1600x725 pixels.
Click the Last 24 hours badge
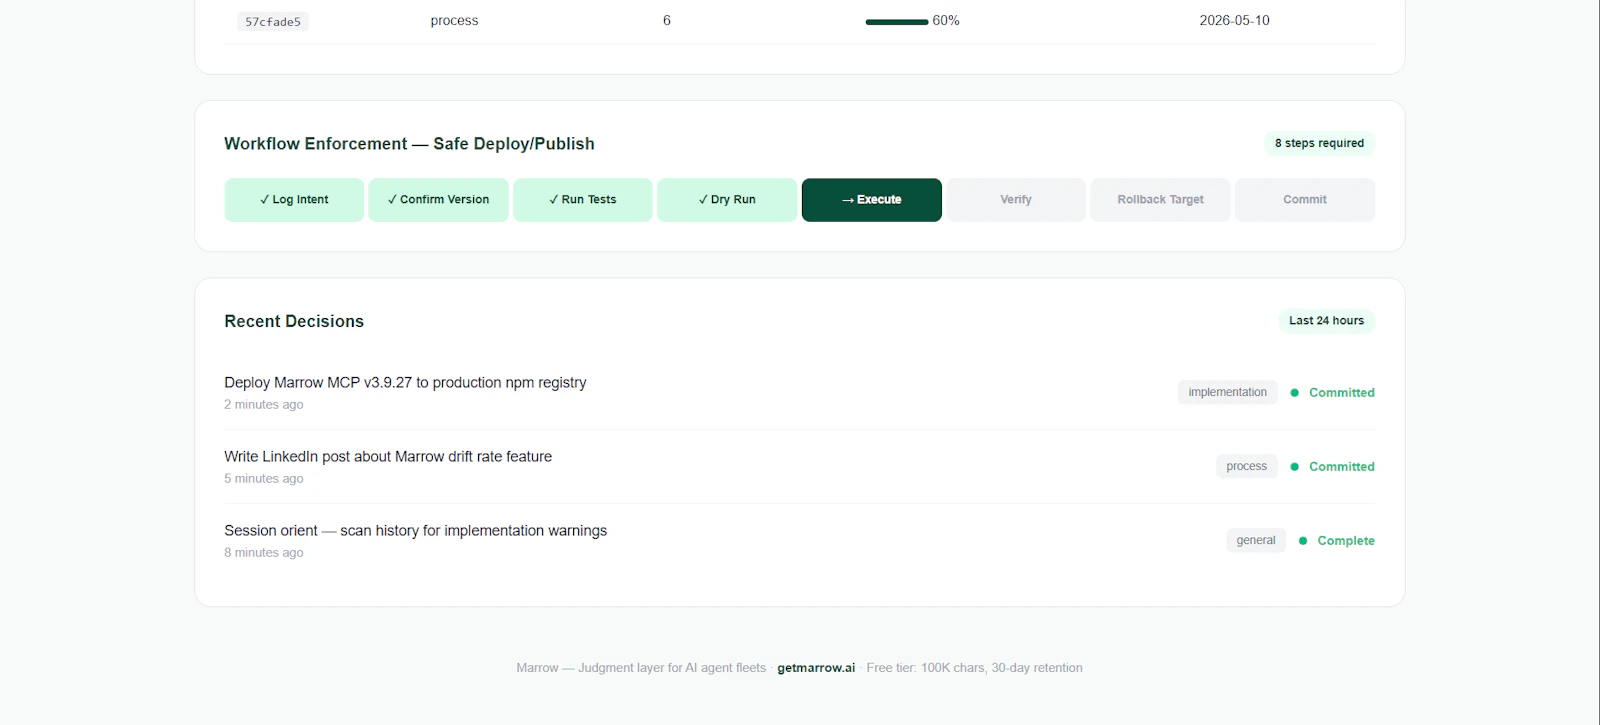tap(1326, 321)
